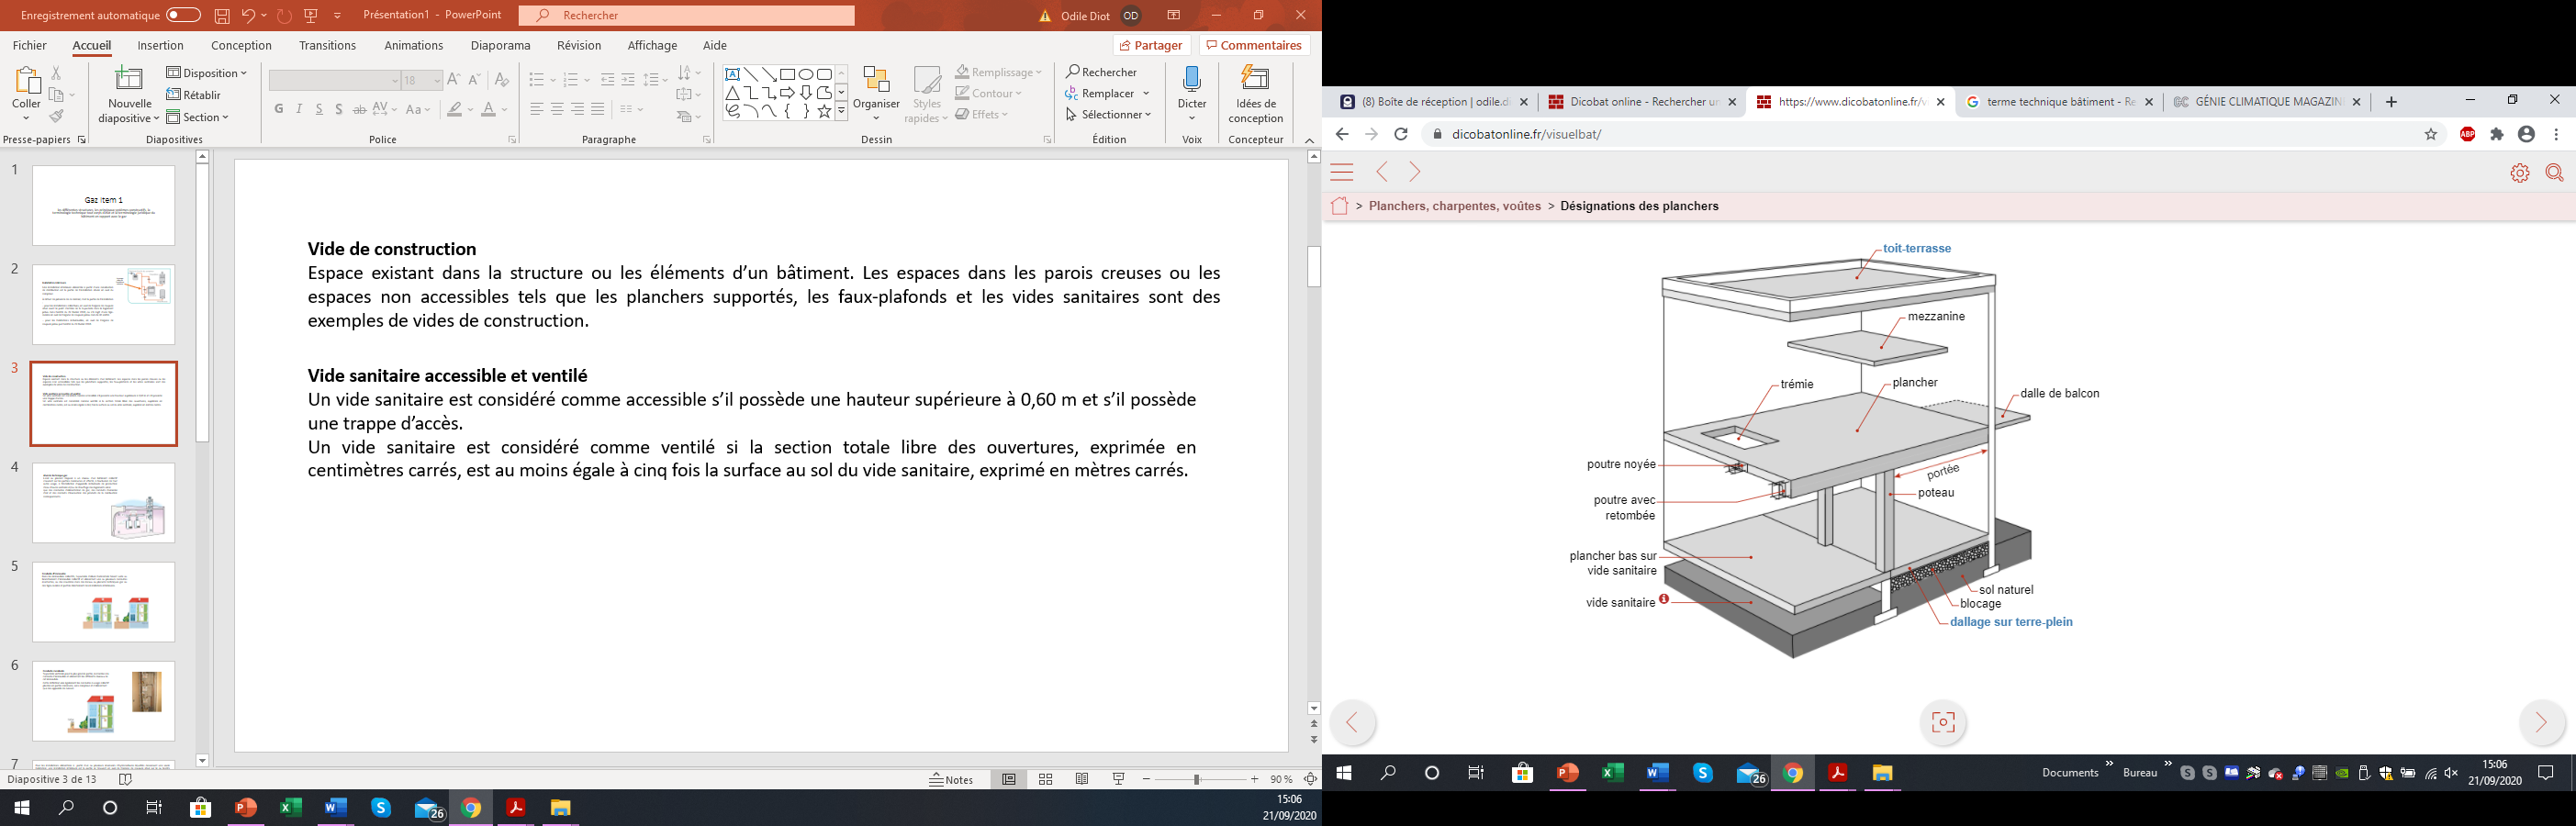Expand the shapes gallery more button
This screenshot has width=2576, height=826.
pyautogui.click(x=841, y=112)
